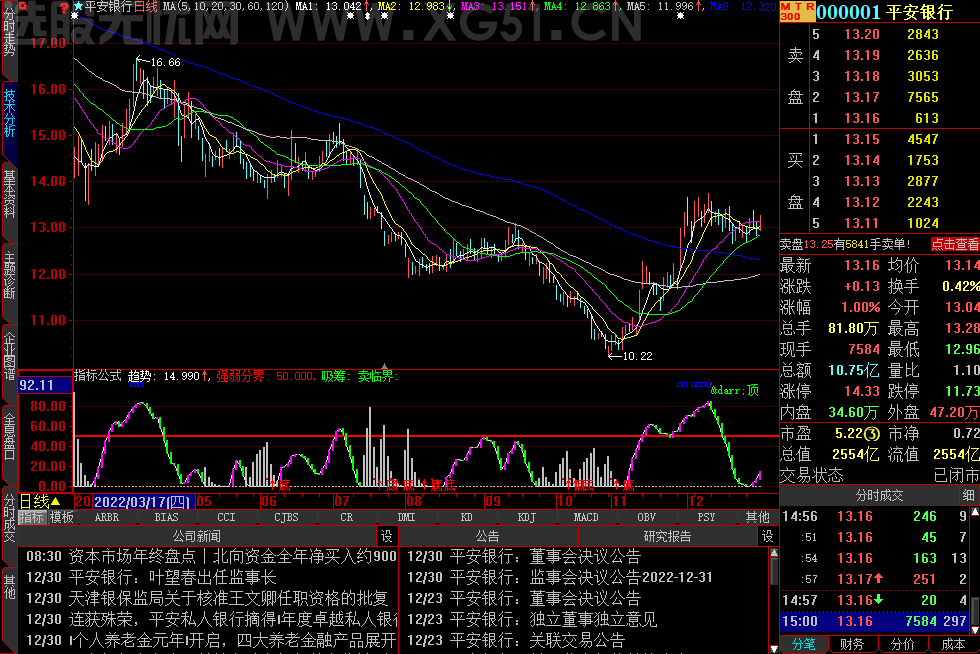Select the 指标 tab
This screenshot has height=654, width=980.
coord(32,517)
